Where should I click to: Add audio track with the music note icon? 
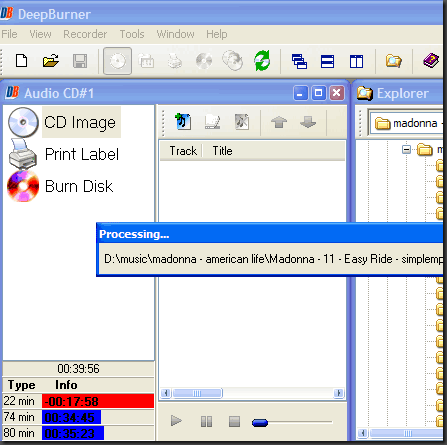point(183,121)
